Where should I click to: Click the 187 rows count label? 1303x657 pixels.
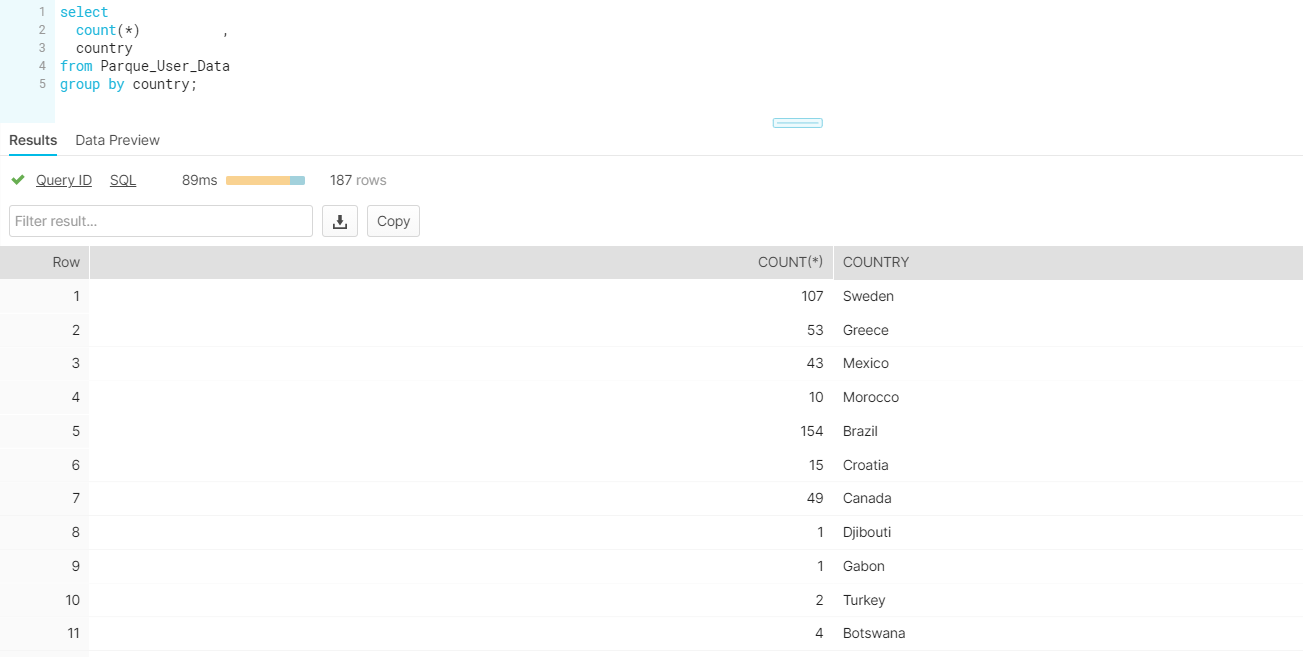[x=358, y=180]
